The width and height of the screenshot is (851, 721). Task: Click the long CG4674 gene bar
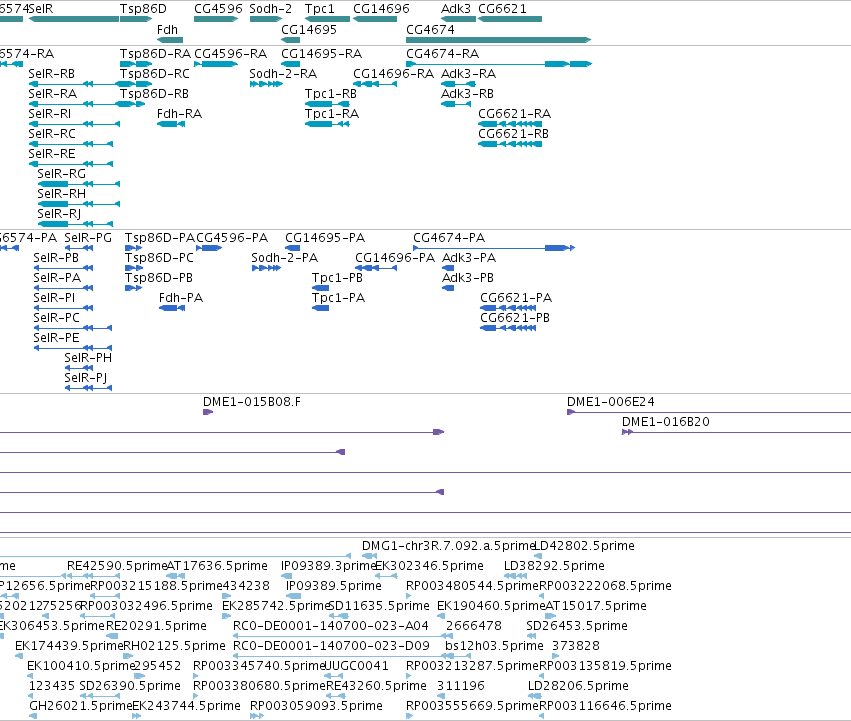[x=498, y=40]
